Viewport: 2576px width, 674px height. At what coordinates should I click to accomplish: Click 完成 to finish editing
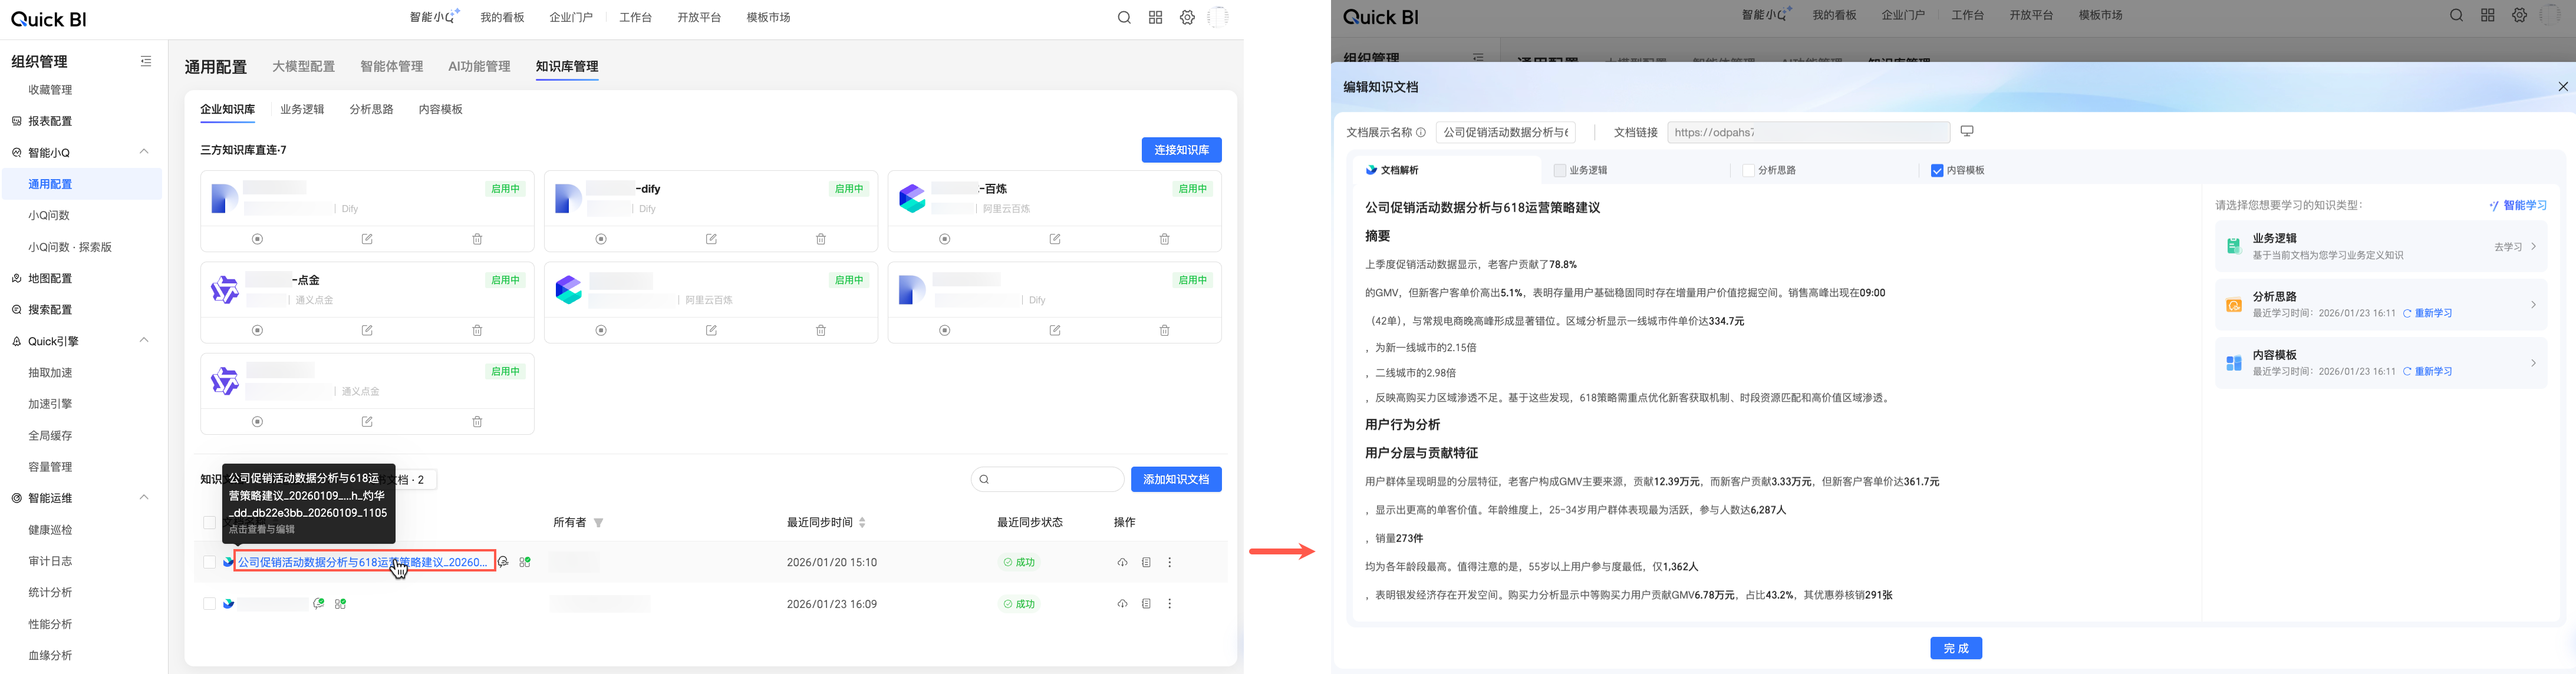click(1955, 648)
